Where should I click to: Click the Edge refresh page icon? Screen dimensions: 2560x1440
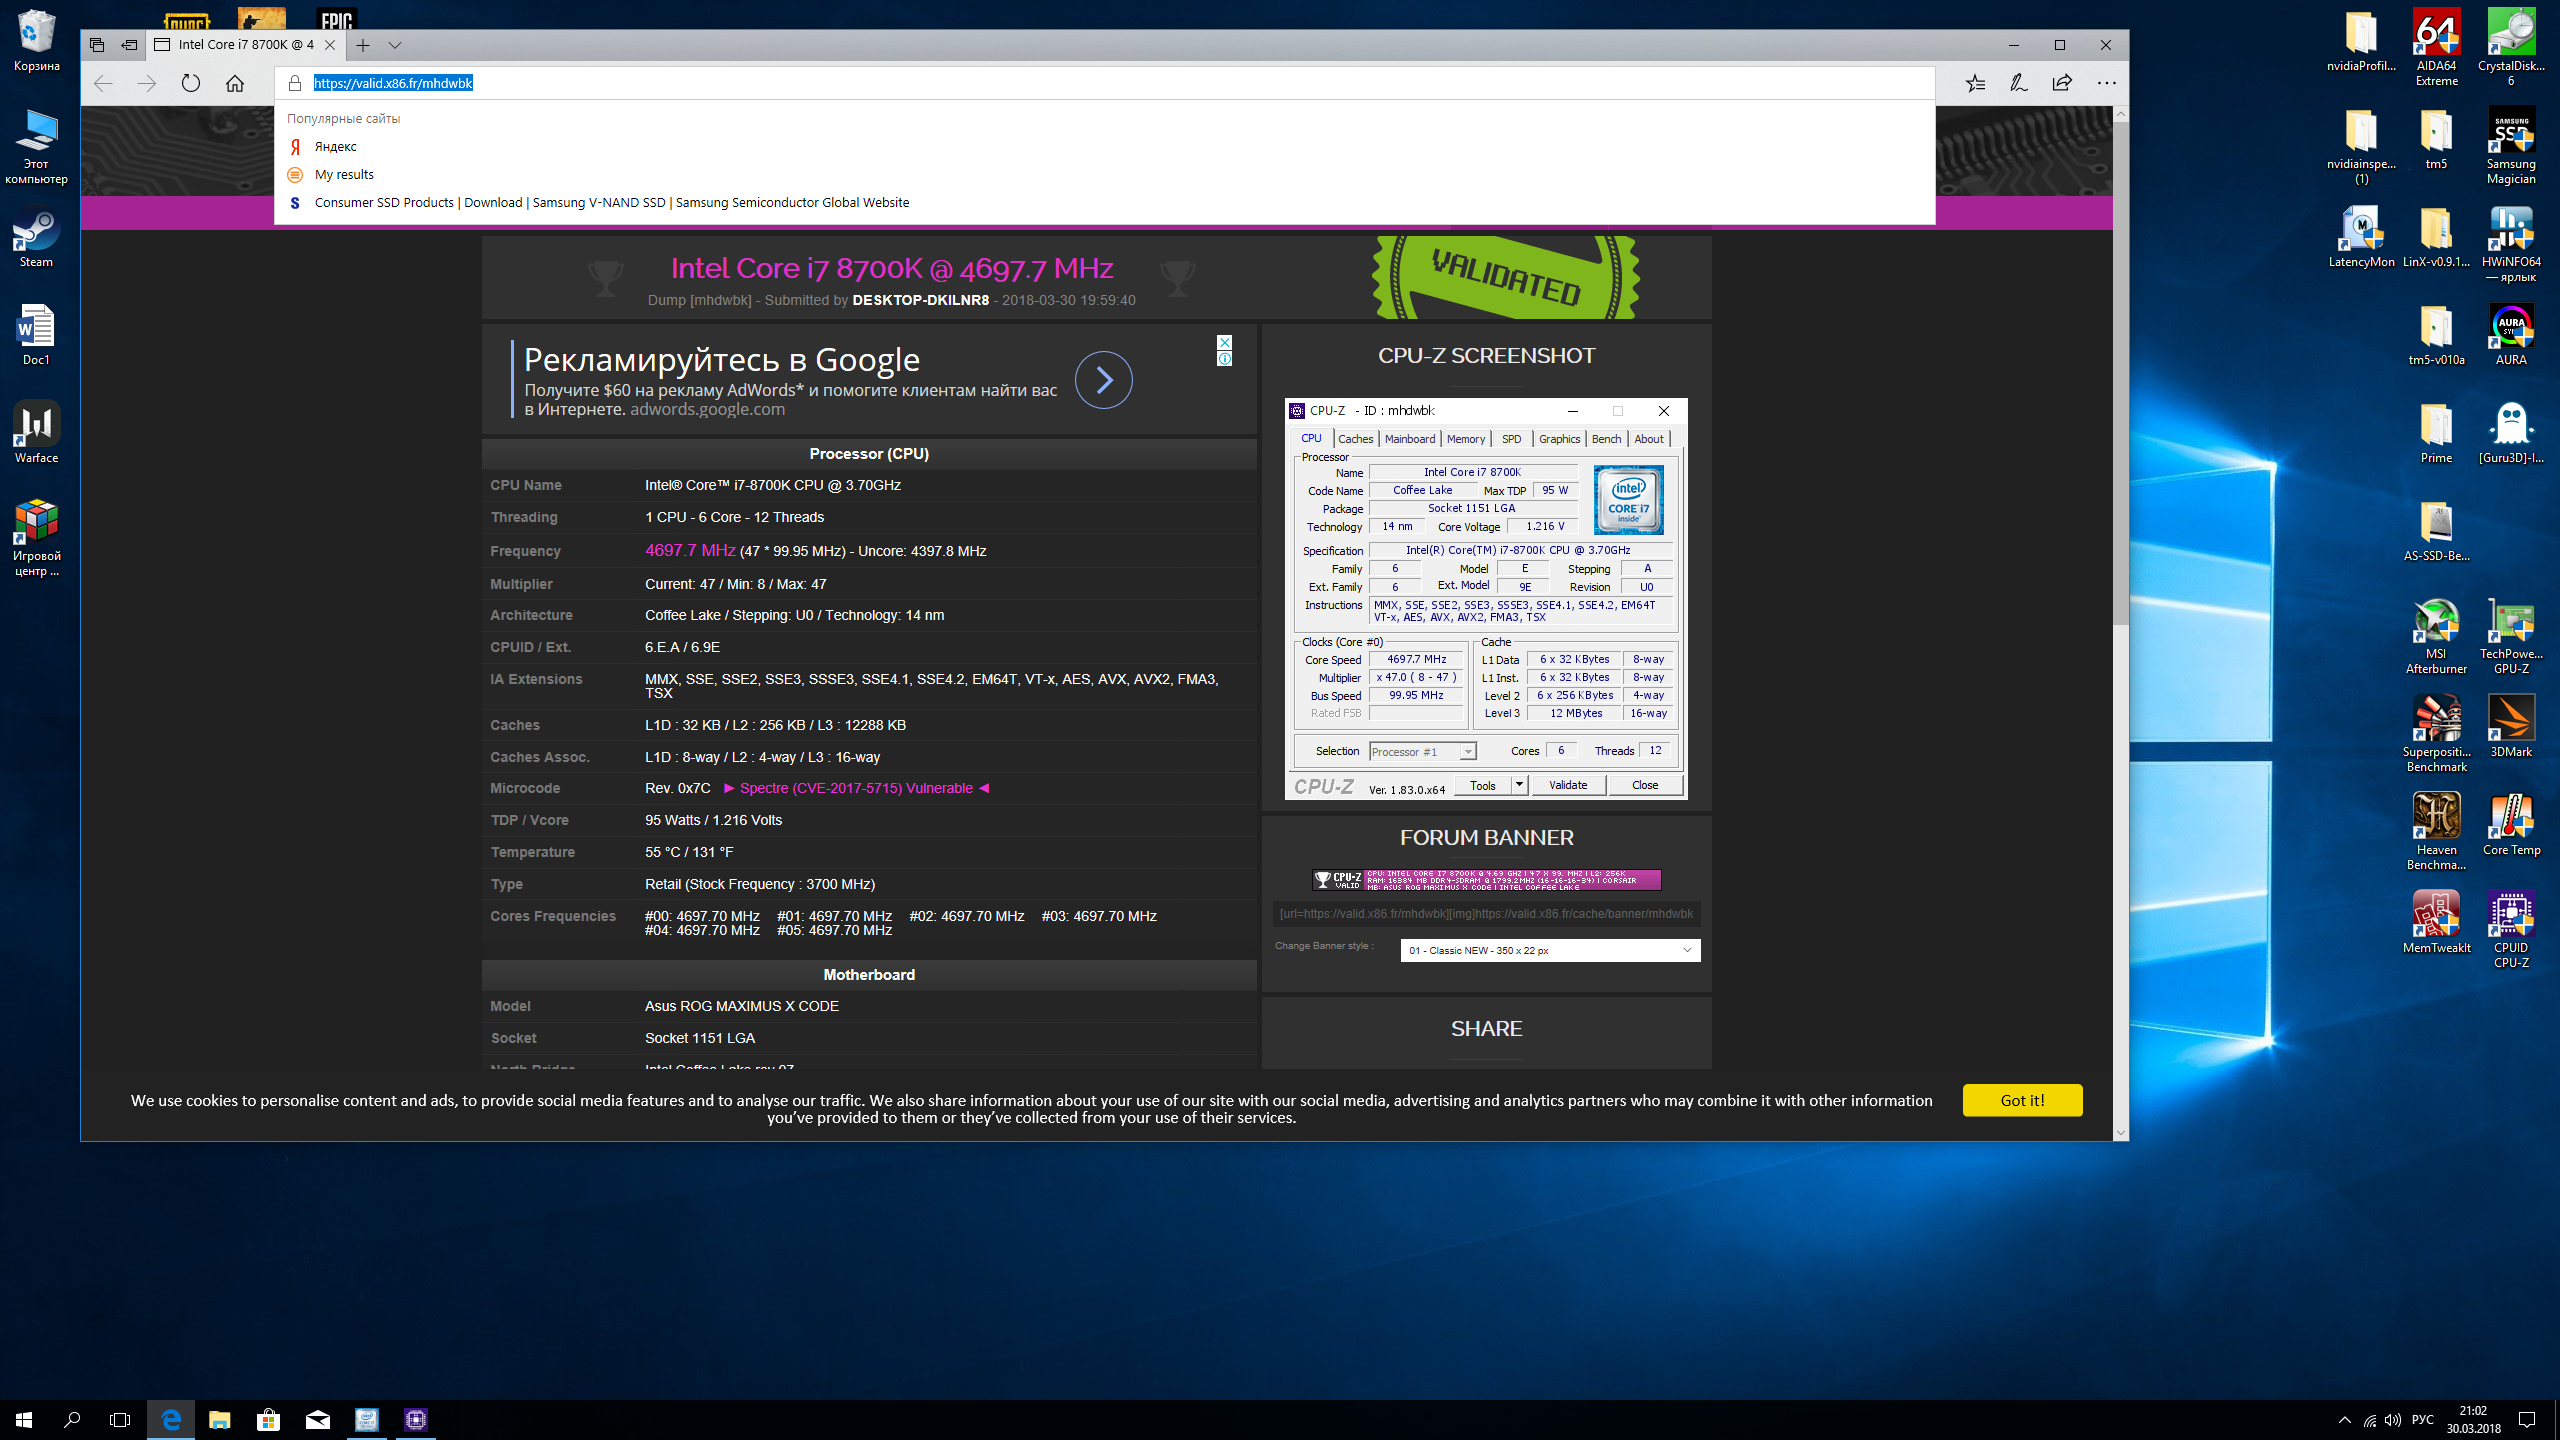coord(191,83)
